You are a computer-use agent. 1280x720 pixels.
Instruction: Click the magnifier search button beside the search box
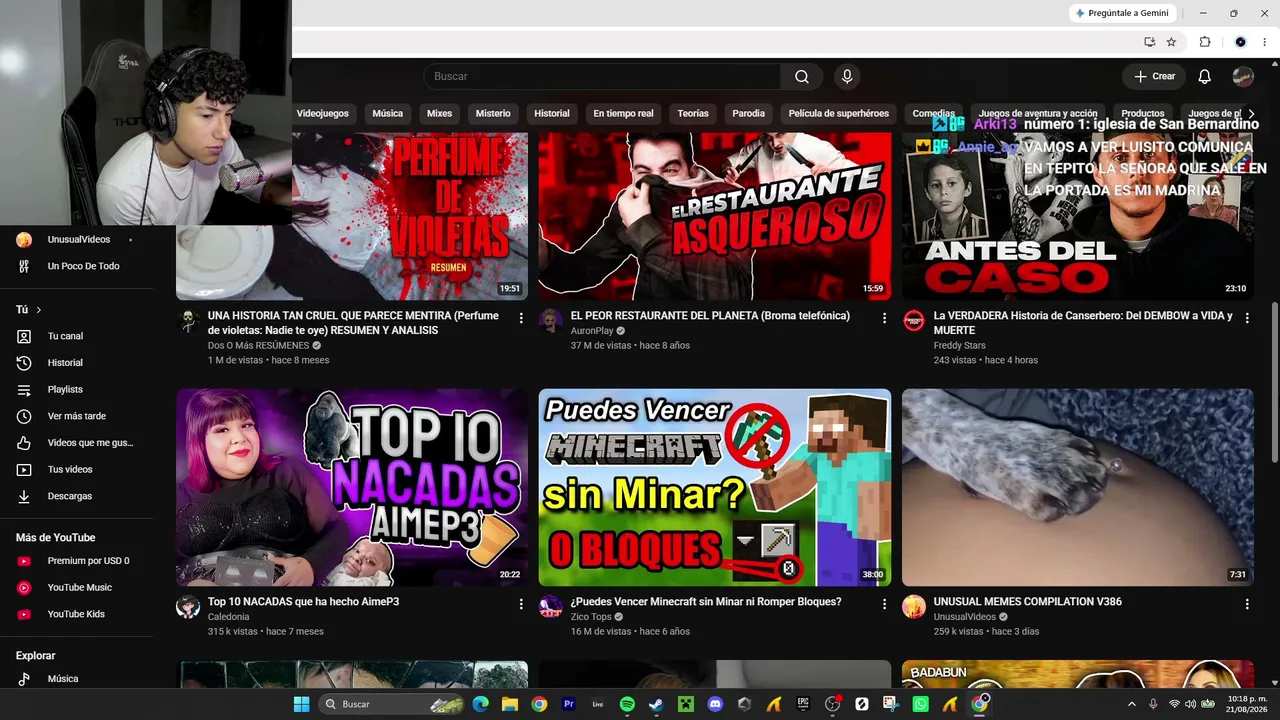(x=802, y=77)
